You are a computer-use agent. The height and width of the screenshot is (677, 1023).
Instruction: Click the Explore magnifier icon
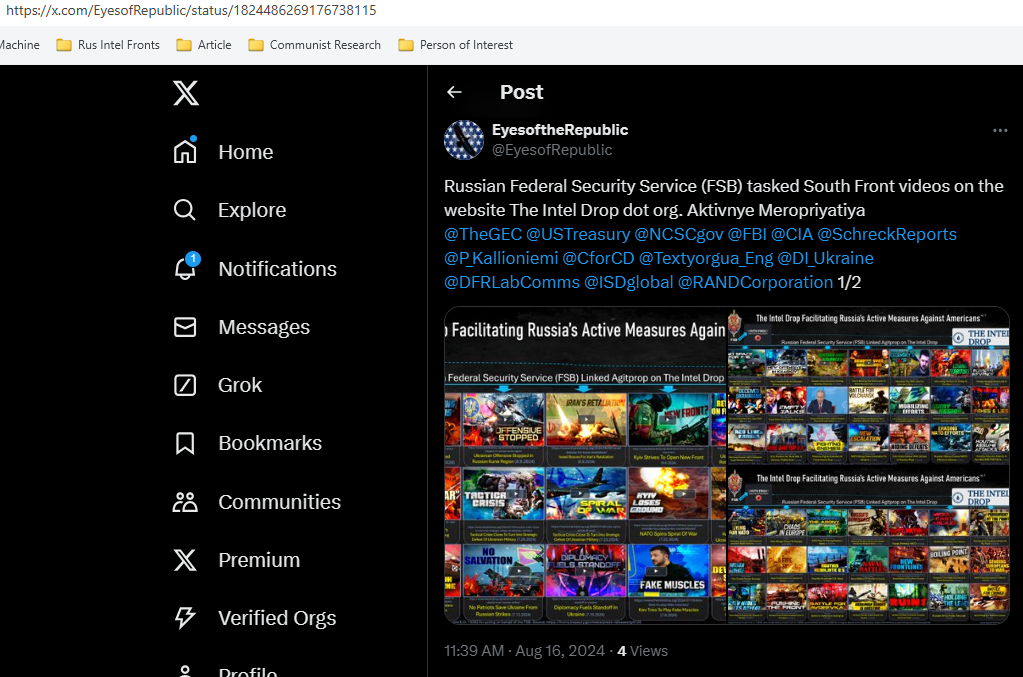[185, 210]
